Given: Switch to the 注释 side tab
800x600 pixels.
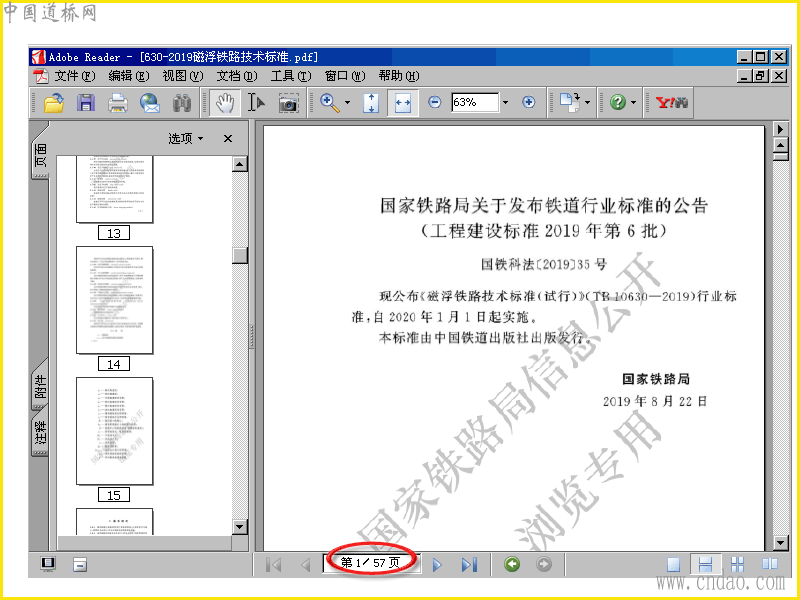Looking at the screenshot, I should [x=40, y=432].
